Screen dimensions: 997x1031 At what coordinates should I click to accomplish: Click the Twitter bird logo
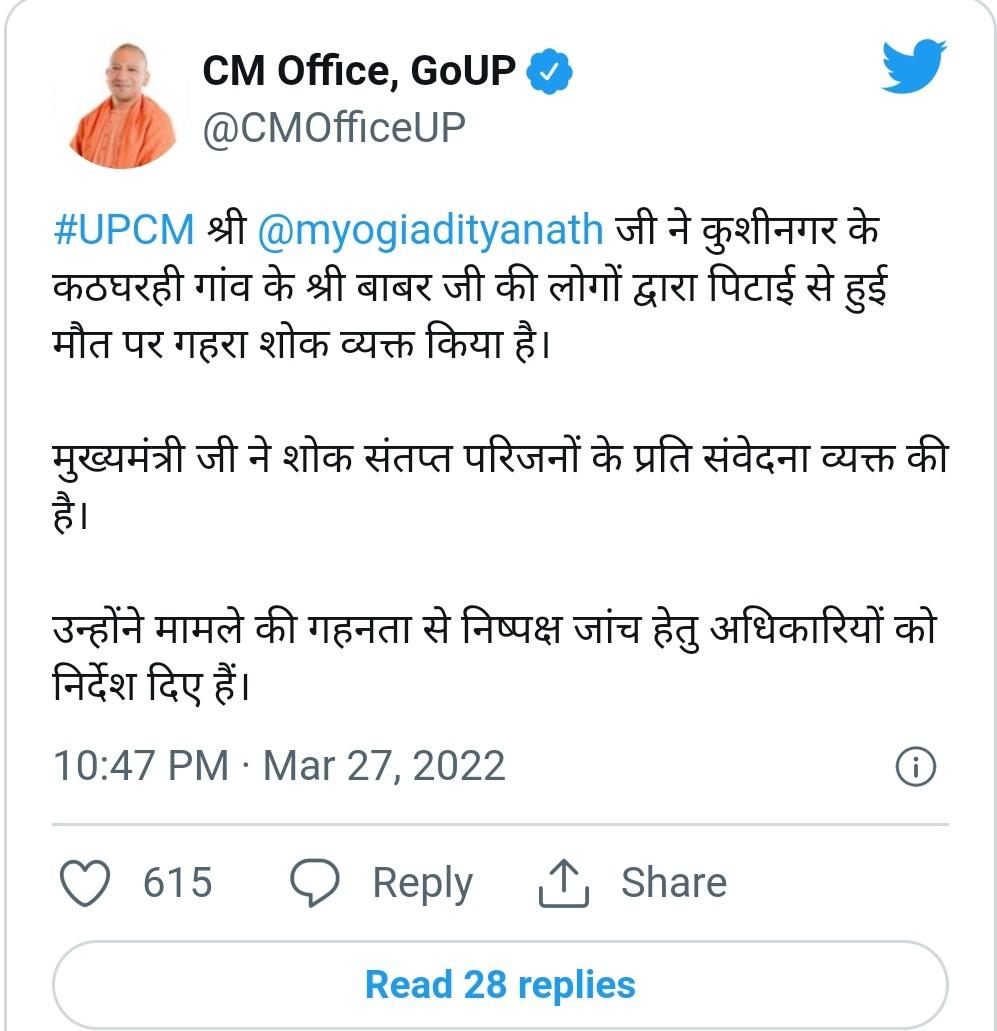click(x=913, y=68)
